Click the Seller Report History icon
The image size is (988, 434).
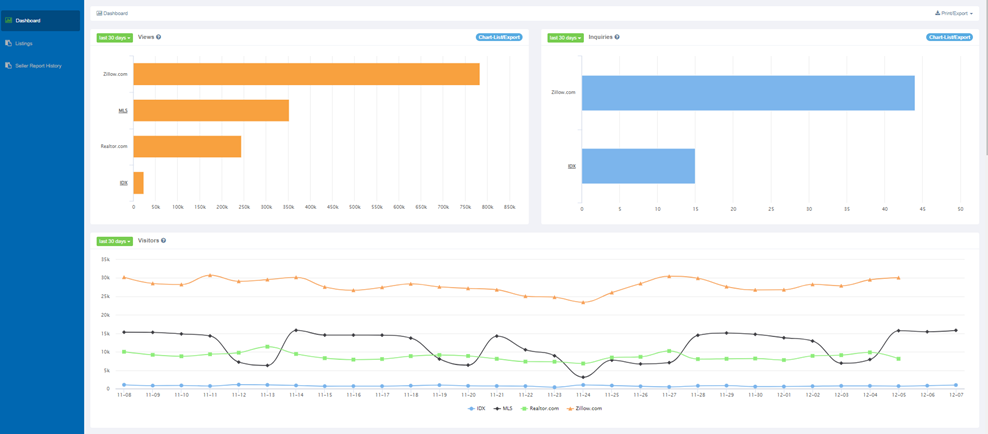[8, 65]
